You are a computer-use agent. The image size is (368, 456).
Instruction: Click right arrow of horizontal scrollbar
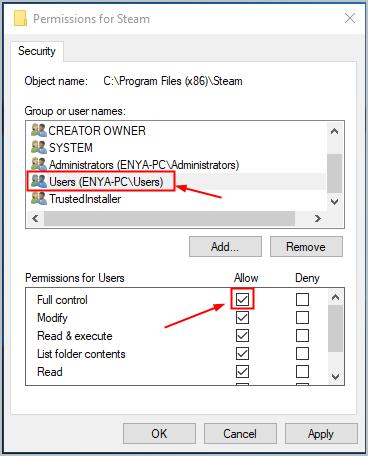318,218
